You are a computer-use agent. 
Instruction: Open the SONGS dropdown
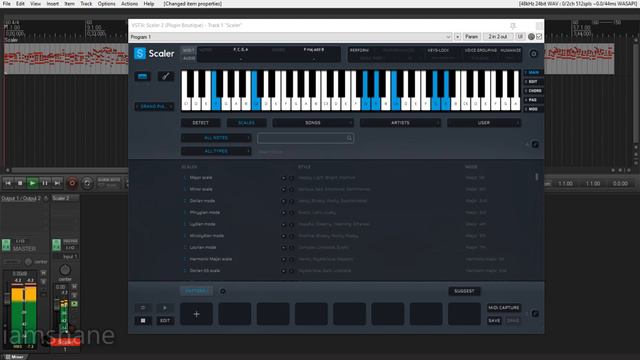(313, 123)
